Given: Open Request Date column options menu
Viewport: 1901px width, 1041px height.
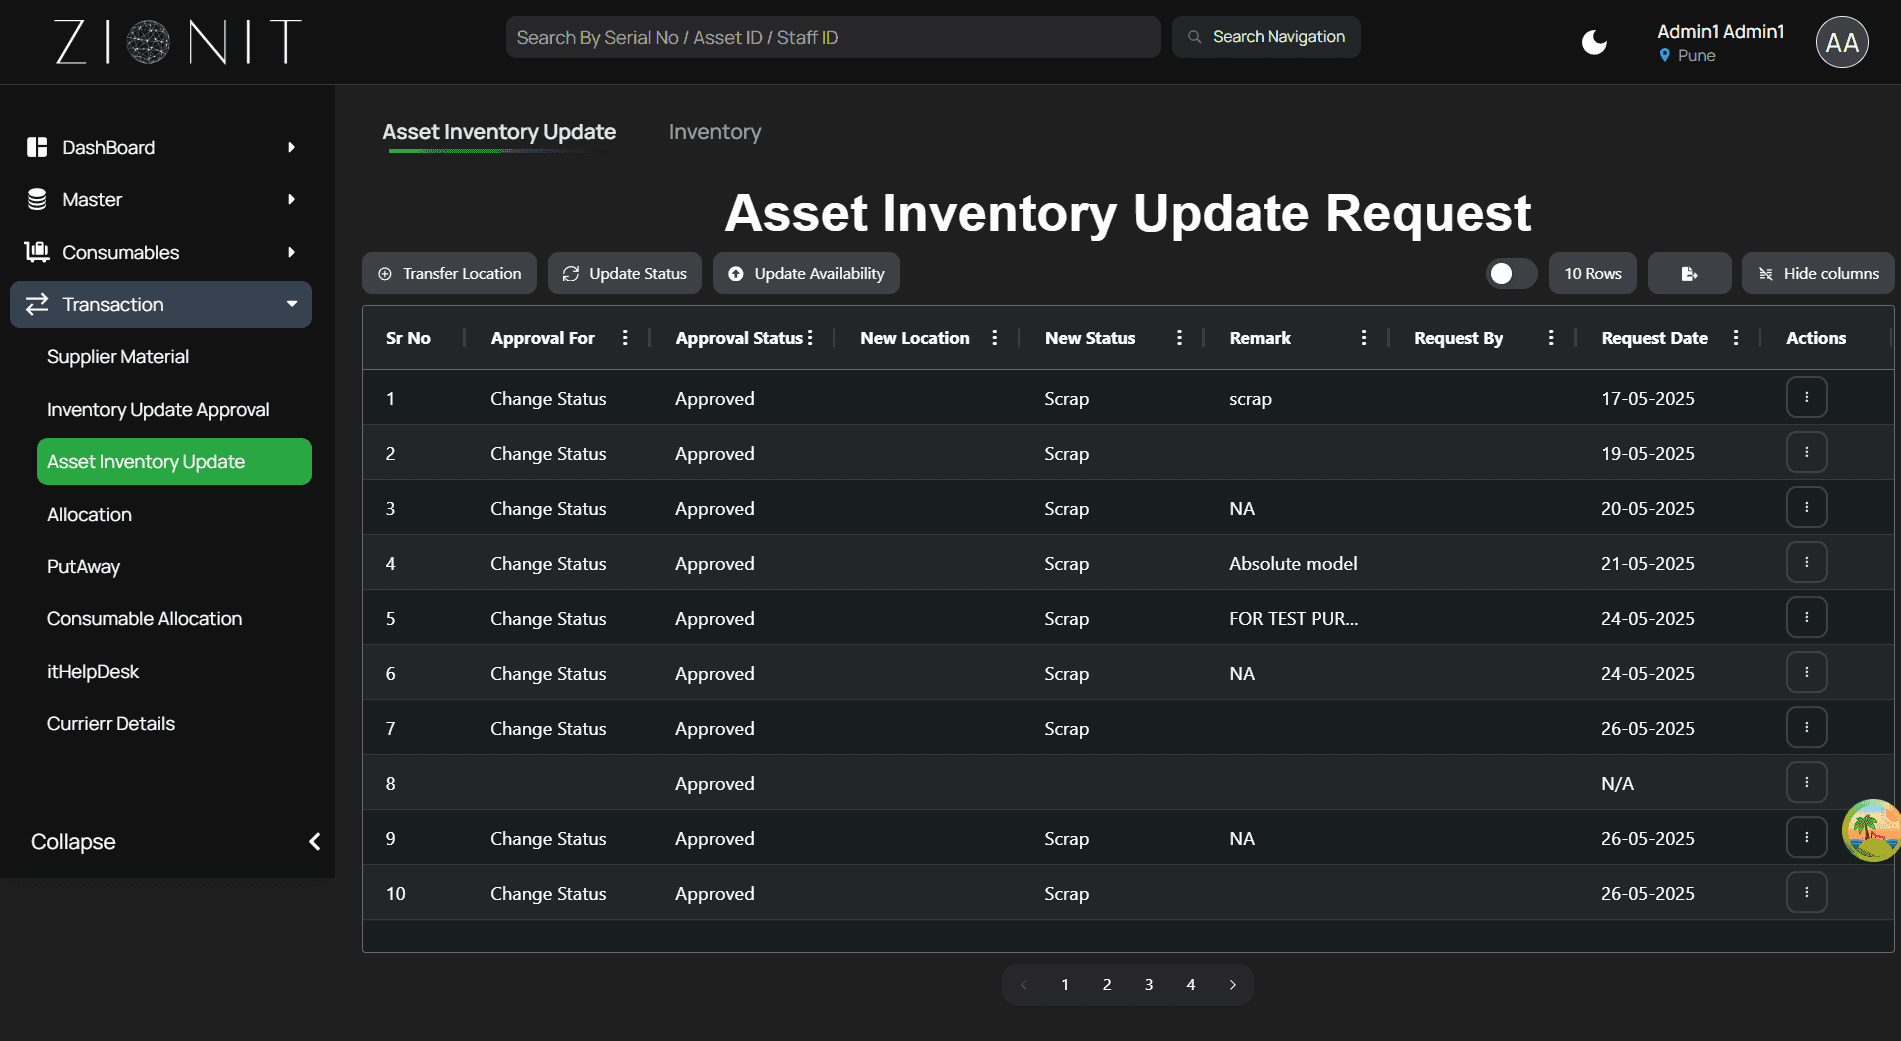Looking at the screenshot, I should pyautogui.click(x=1735, y=338).
